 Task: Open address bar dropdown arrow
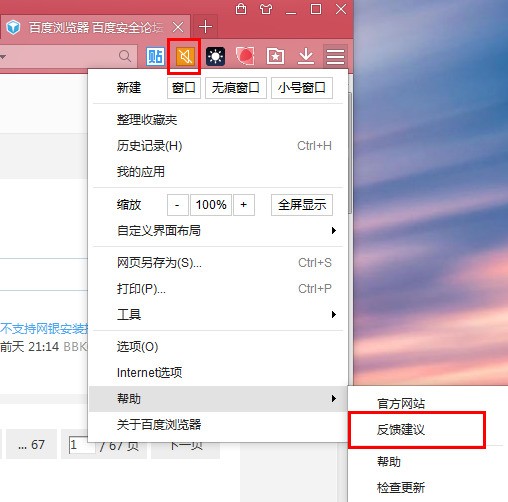click(x=3, y=57)
